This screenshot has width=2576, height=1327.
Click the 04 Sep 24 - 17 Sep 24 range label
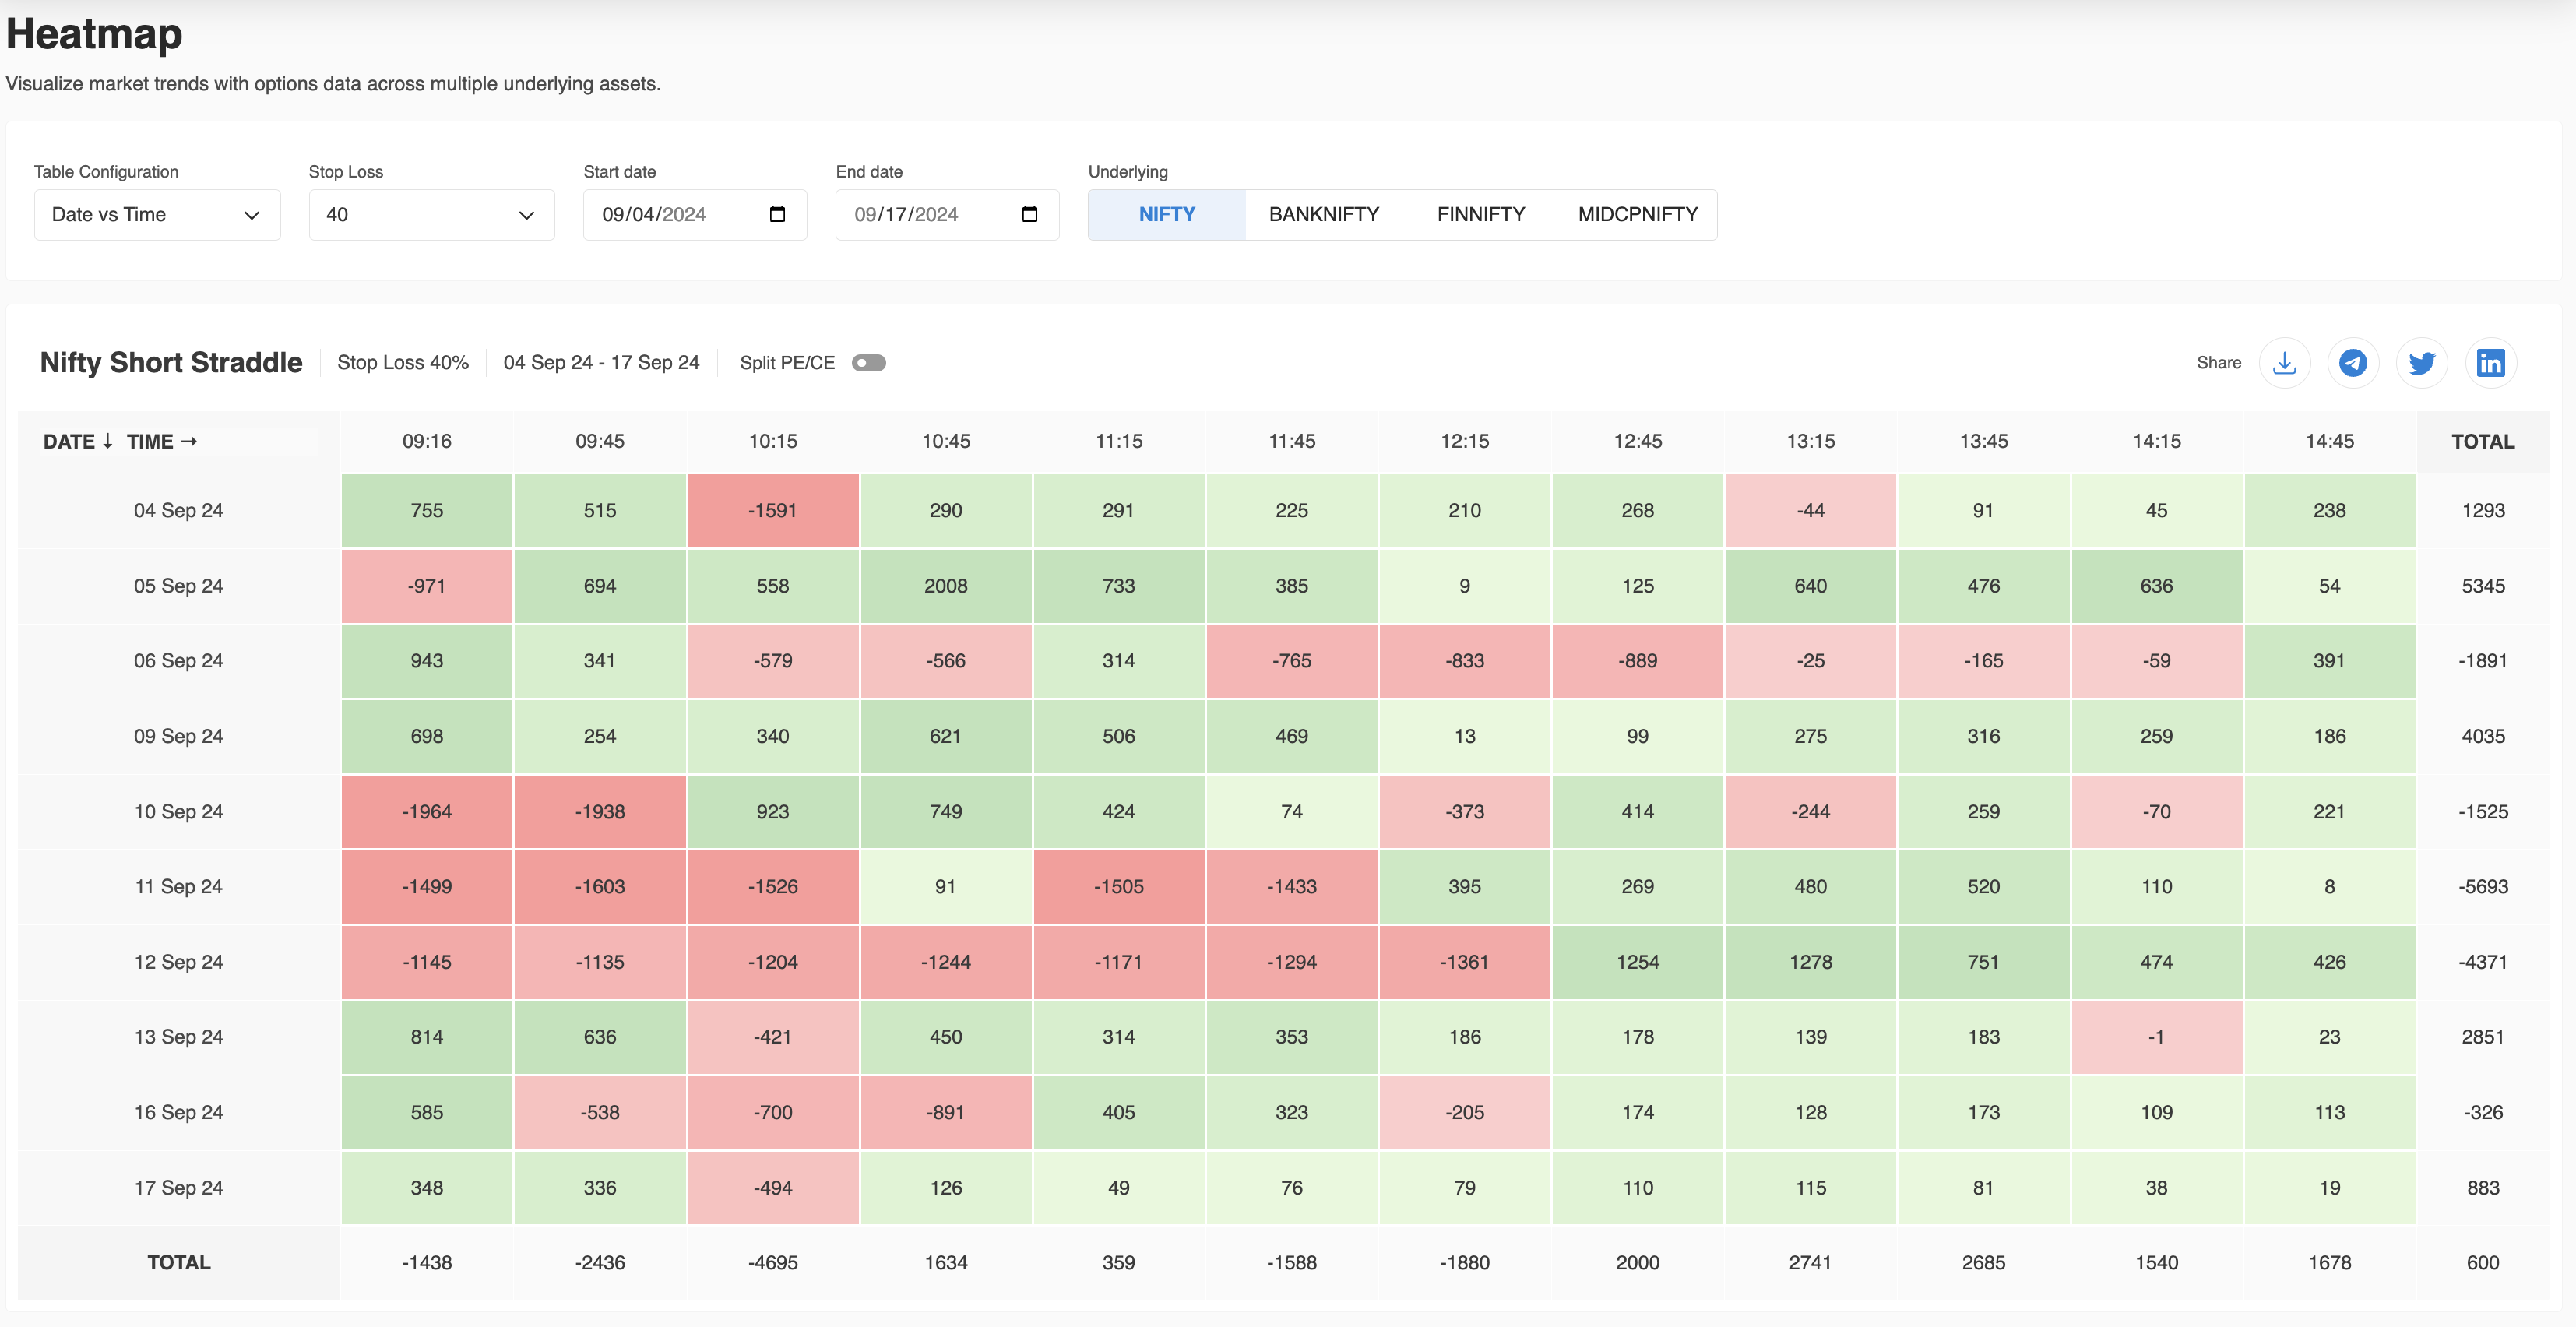coord(601,363)
